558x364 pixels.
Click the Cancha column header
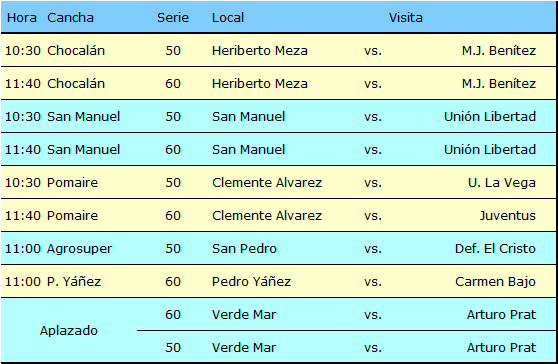[70, 18]
